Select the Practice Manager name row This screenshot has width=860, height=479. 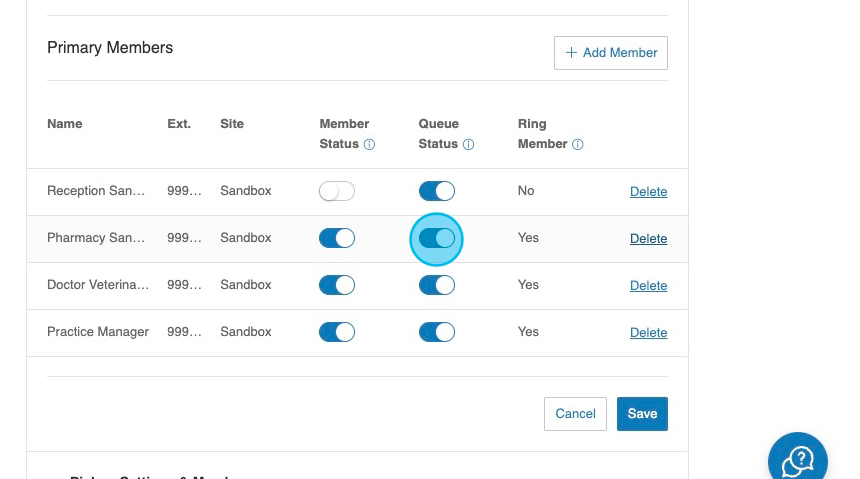click(x=98, y=332)
